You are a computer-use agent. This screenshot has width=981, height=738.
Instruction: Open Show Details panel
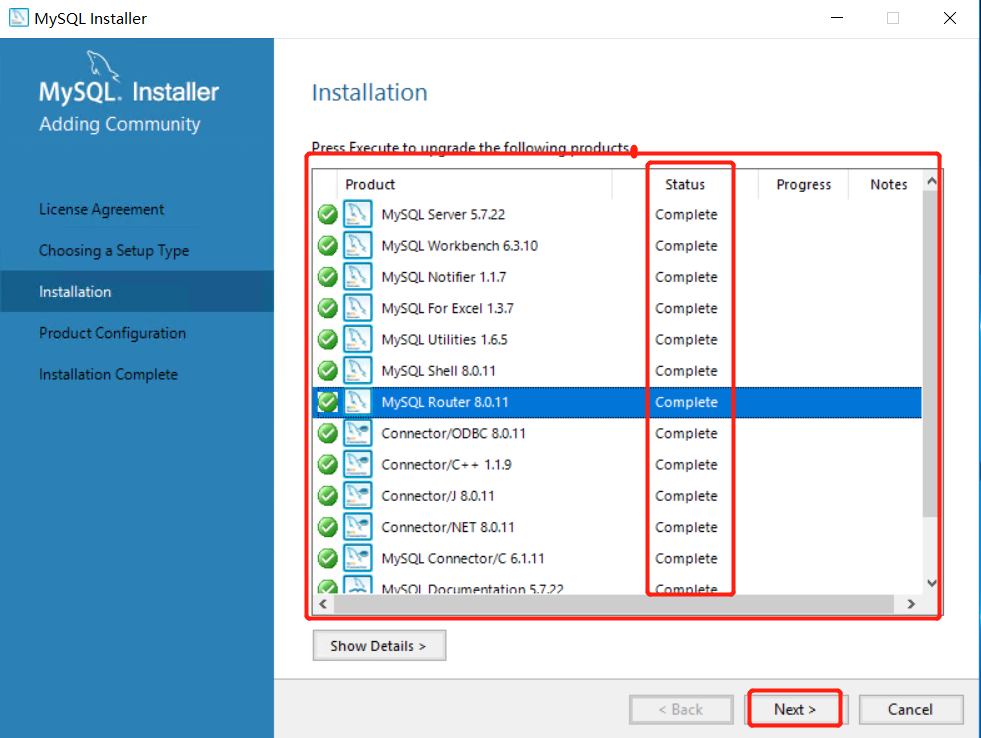point(379,645)
